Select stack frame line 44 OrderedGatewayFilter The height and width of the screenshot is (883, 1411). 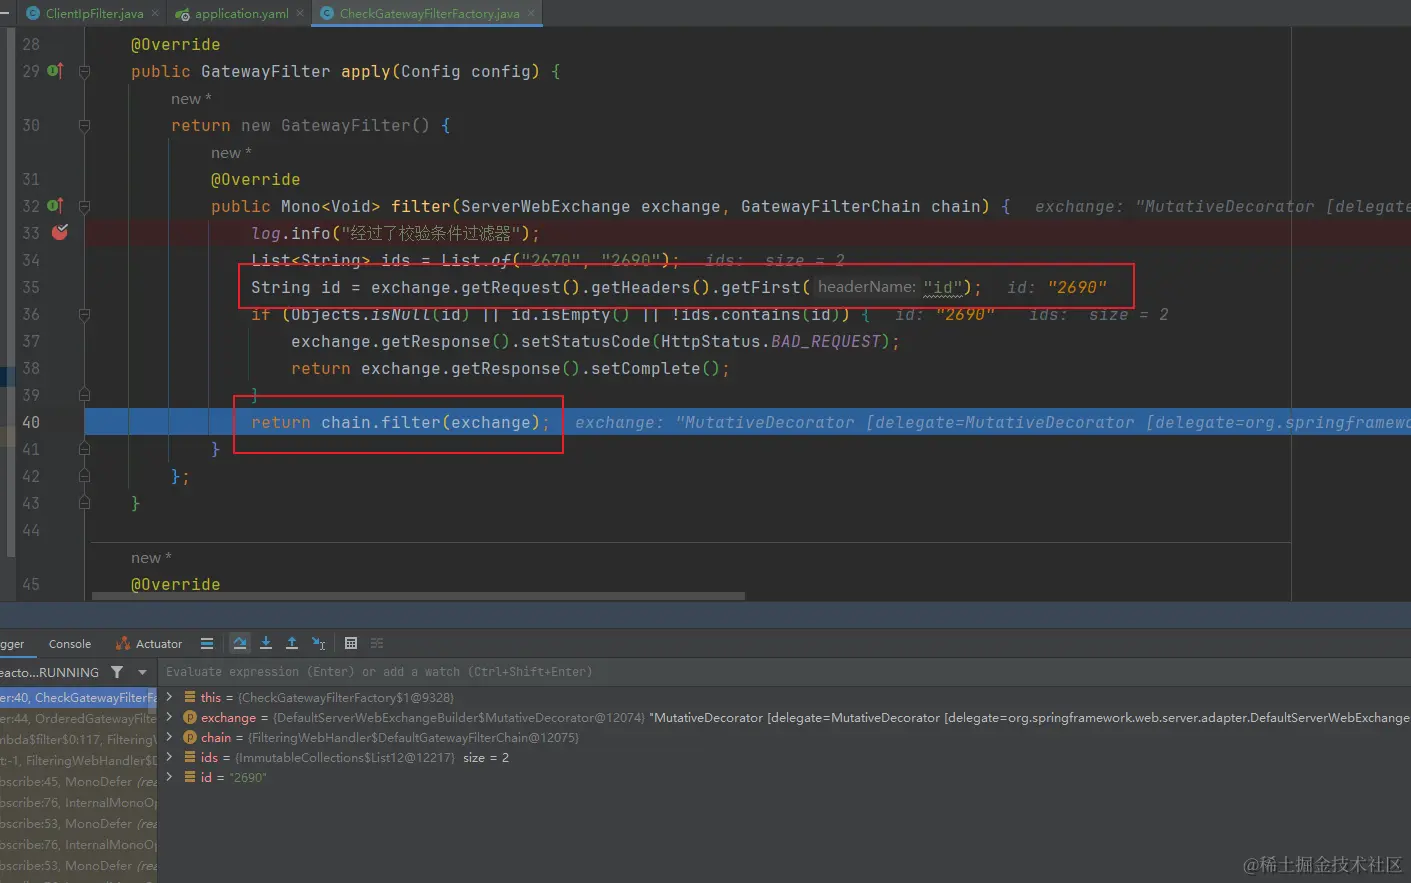coord(78,718)
